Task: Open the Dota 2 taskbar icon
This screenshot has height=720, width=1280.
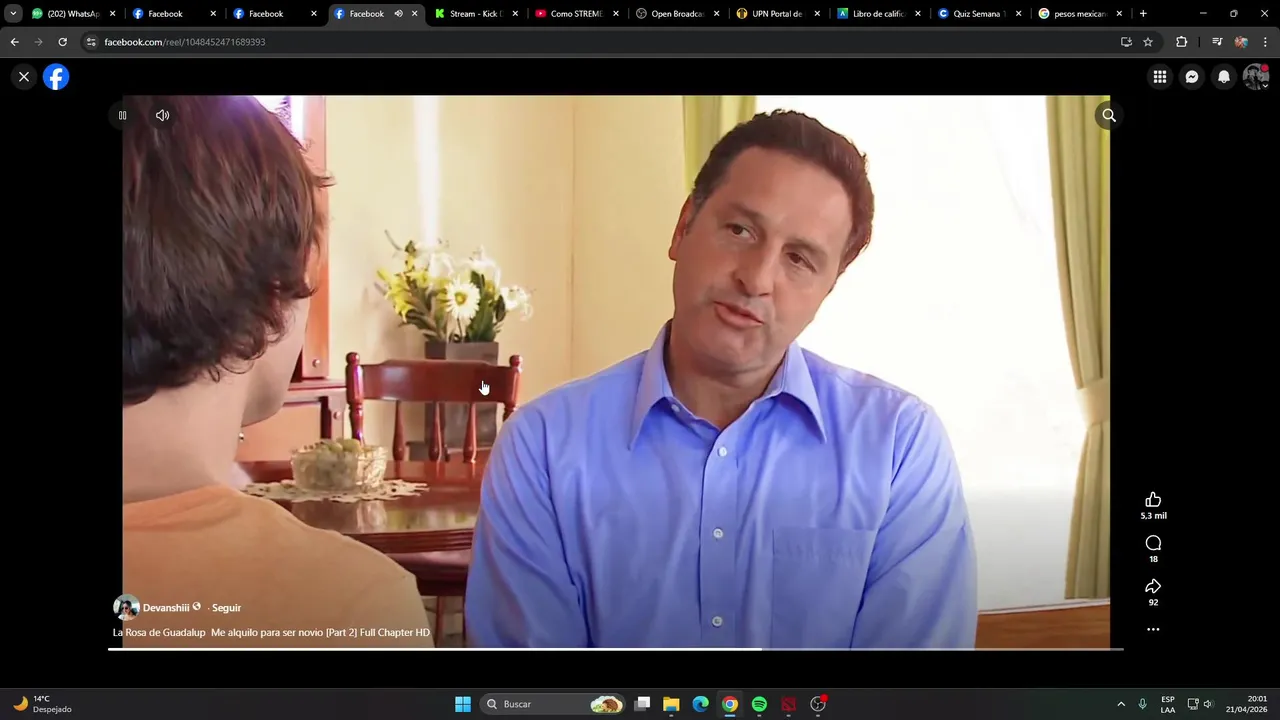Action: tap(789, 704)
